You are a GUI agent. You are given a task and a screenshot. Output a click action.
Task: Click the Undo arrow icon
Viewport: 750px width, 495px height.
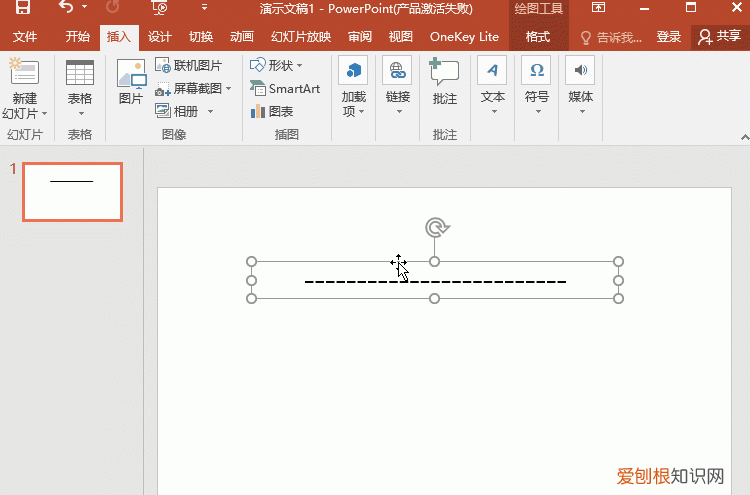pos(66,8)
